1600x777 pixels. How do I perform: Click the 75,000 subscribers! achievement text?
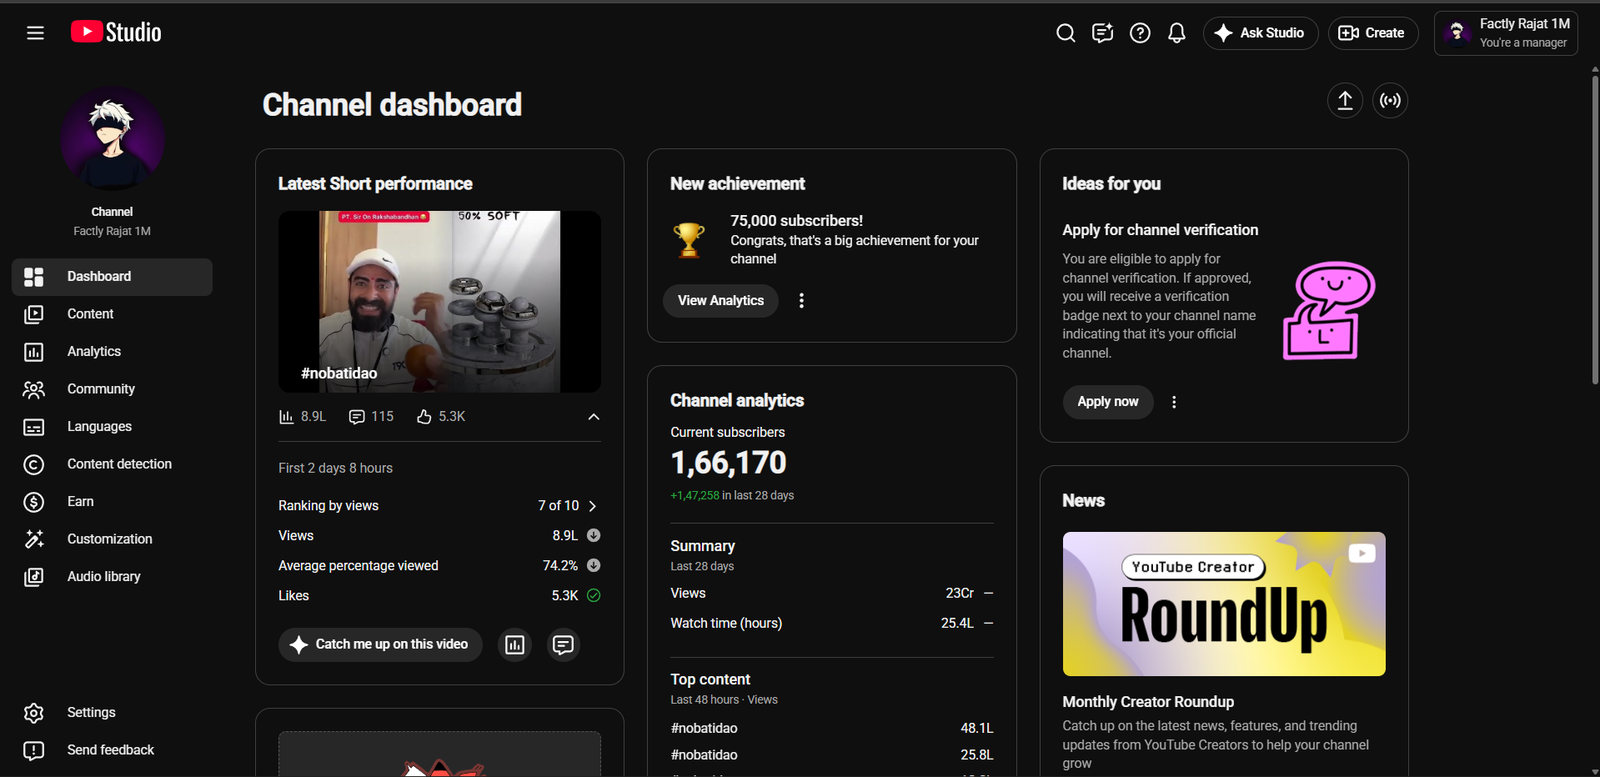tap(796, 221)
